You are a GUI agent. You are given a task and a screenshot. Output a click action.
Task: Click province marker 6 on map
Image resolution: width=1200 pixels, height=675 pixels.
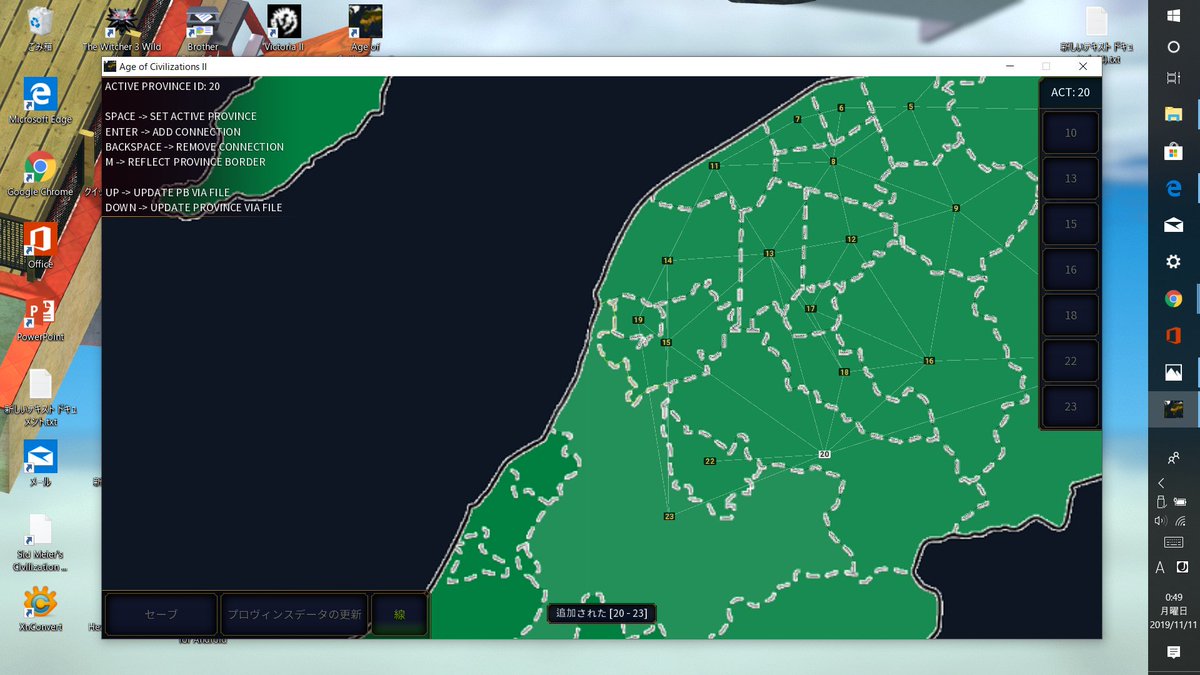click(x=841, y=107)
